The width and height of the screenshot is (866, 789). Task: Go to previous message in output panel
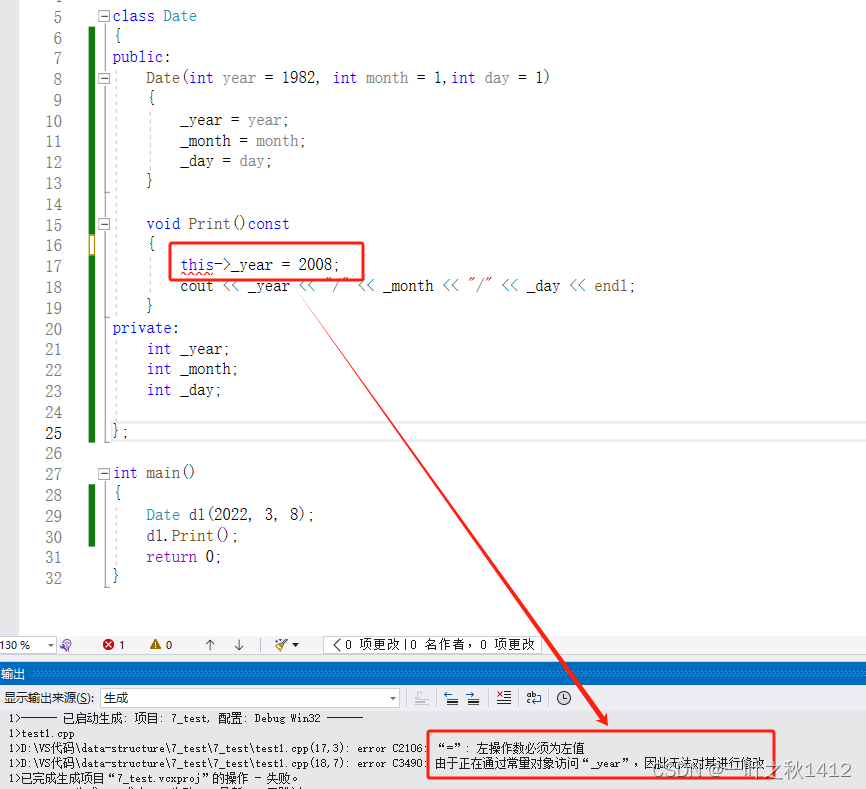pos(451,698)
